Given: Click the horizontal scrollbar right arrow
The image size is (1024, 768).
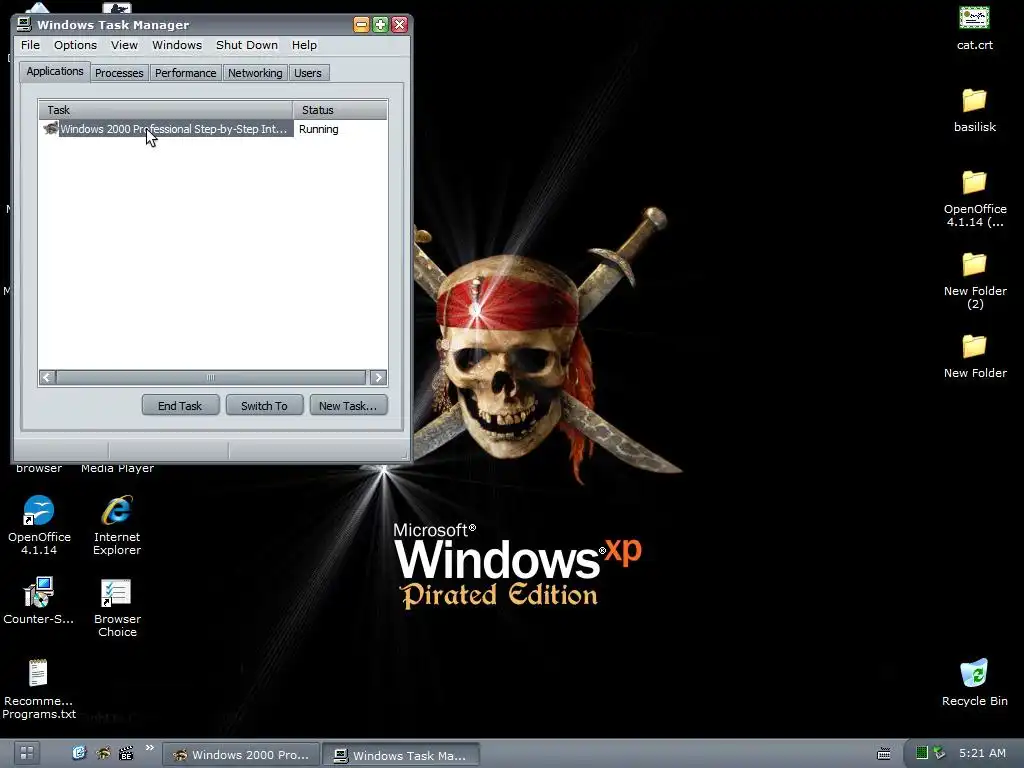Looking at the screenshot, I should tap(378, 377).
